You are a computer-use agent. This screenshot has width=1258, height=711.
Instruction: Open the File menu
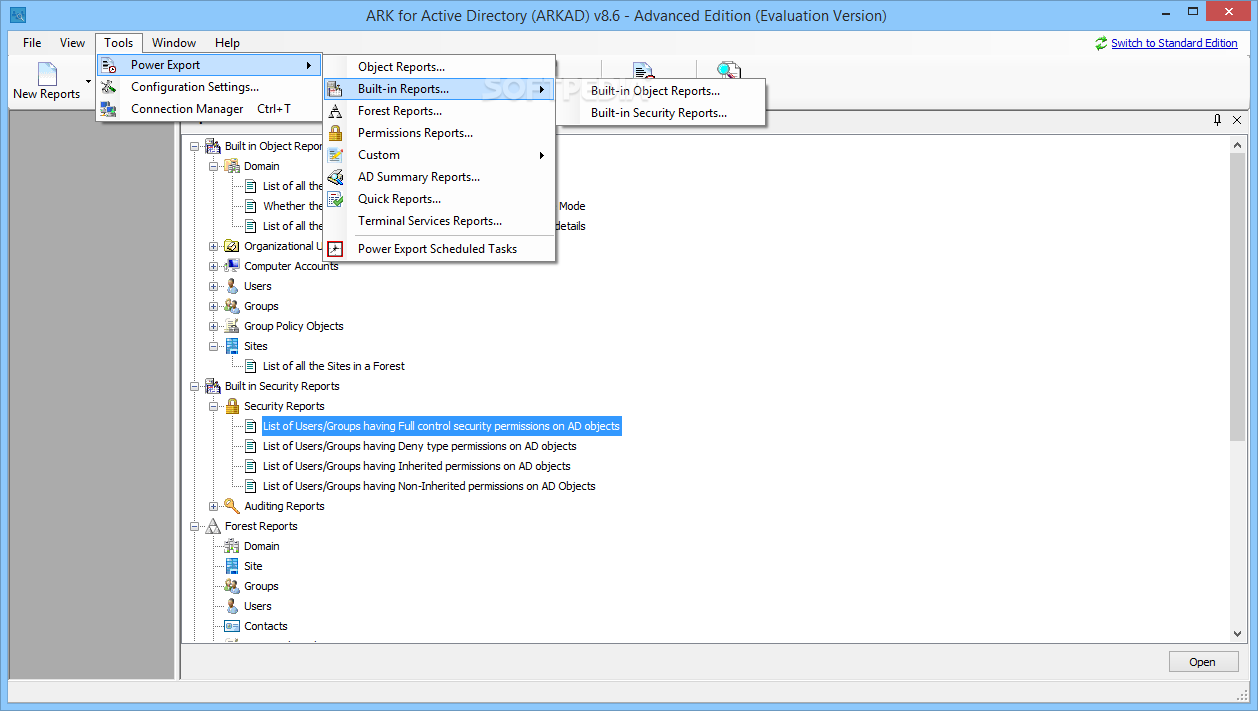pos(32,43)
